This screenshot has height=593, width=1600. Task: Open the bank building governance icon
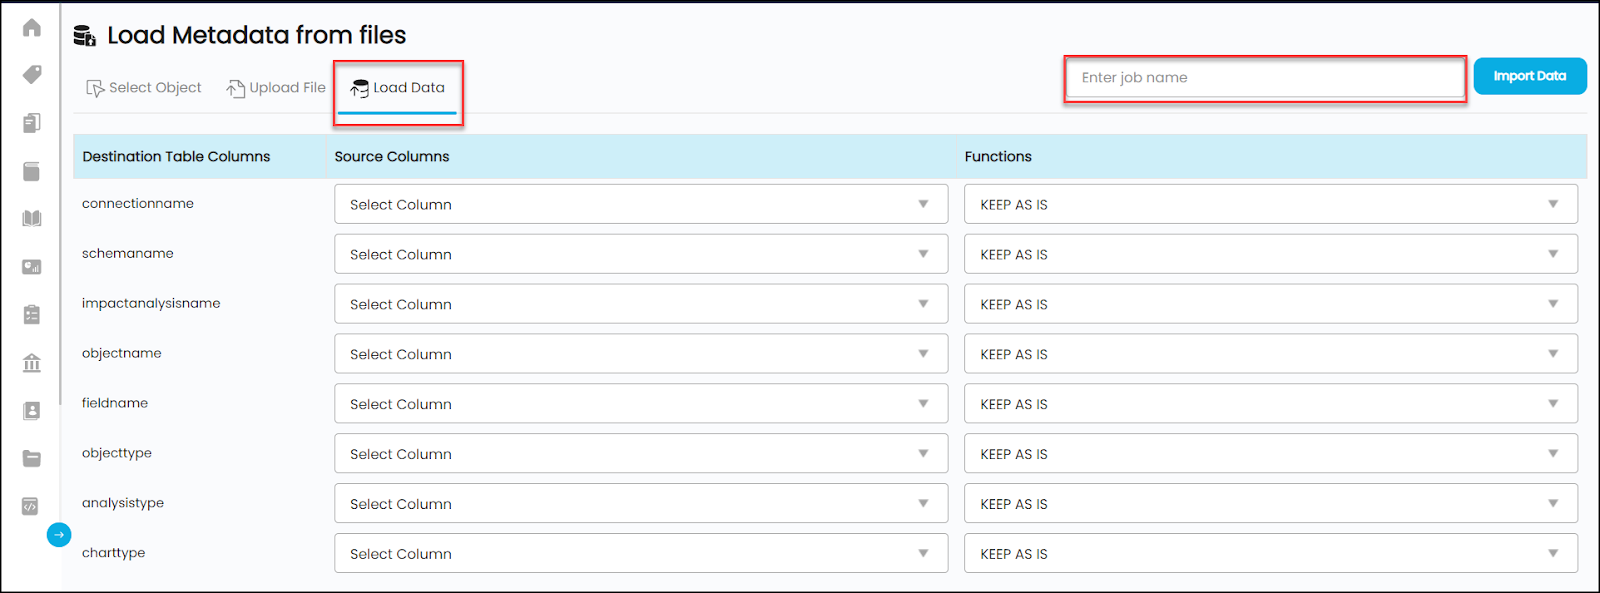(32, 363)
